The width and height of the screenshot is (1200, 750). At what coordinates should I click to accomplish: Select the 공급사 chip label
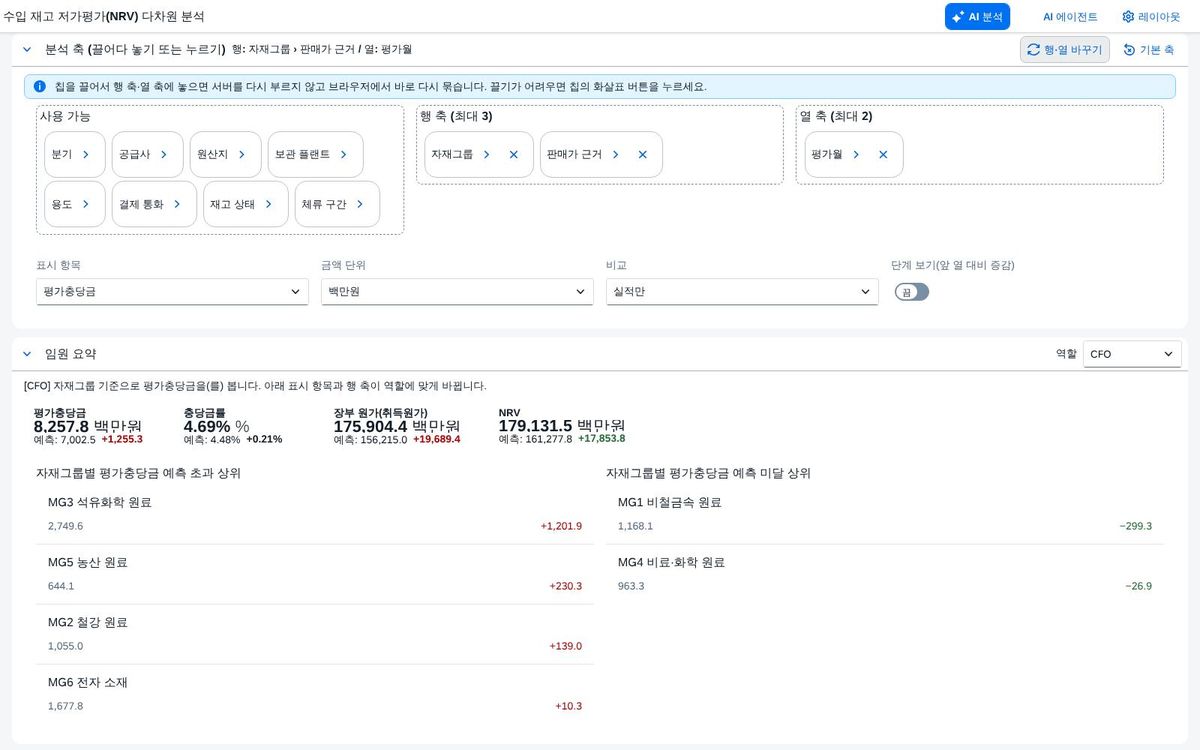click(135, 154)
